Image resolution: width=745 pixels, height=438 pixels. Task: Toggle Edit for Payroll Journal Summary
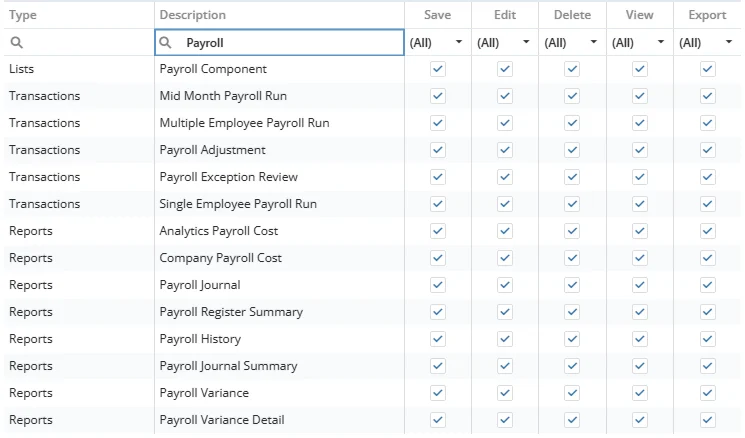point(505,366)
